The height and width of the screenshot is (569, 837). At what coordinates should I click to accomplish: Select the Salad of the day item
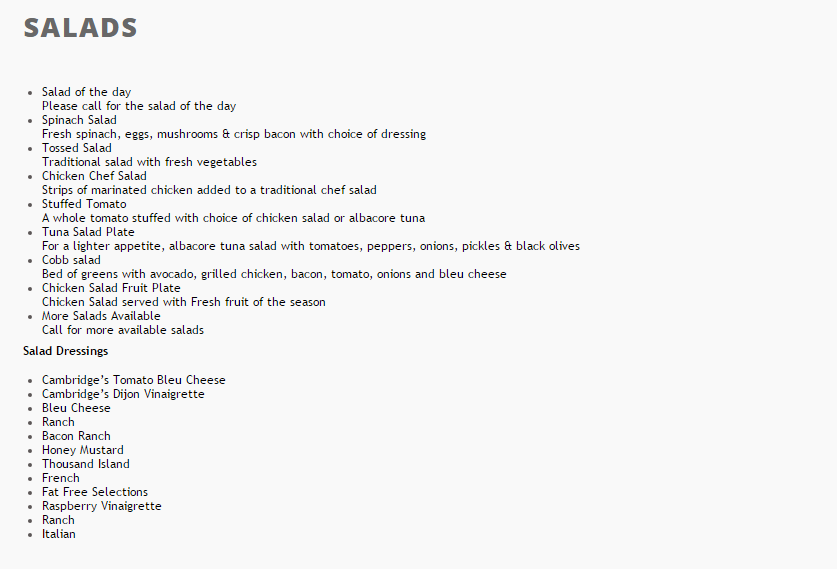[86, 92]
